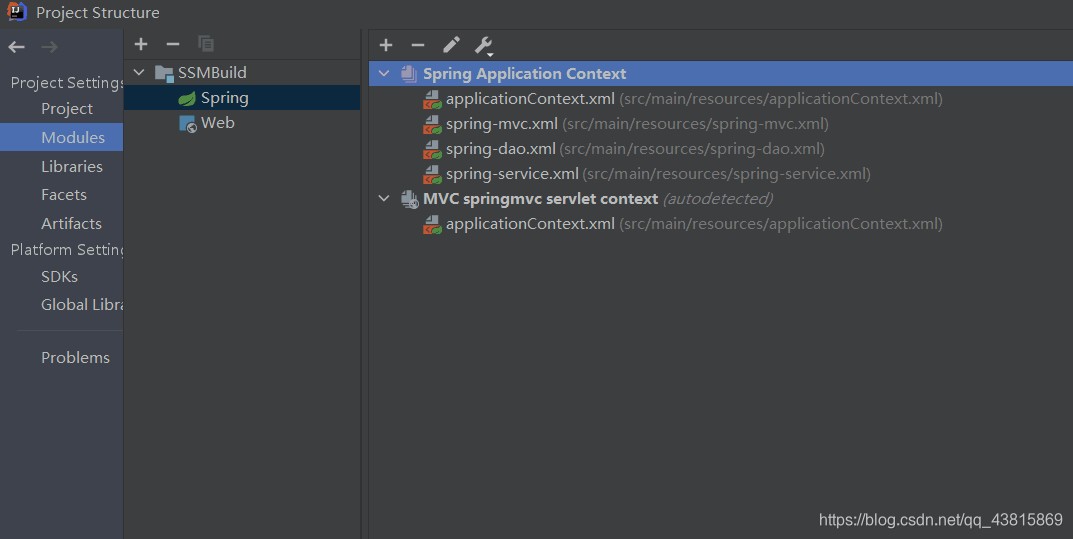Click the forward navigation arrow

tap(49, 47)
